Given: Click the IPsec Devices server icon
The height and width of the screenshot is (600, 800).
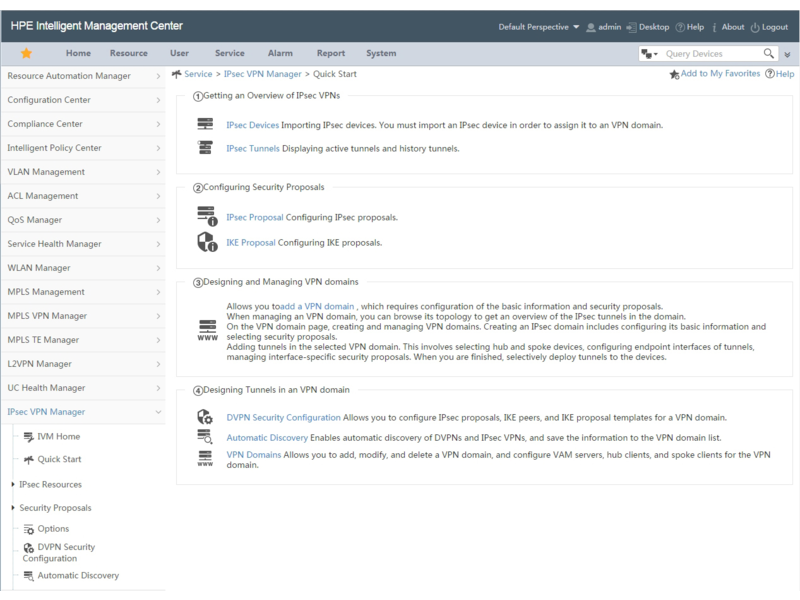Looking at the screenshot, I should coord(205,124).
